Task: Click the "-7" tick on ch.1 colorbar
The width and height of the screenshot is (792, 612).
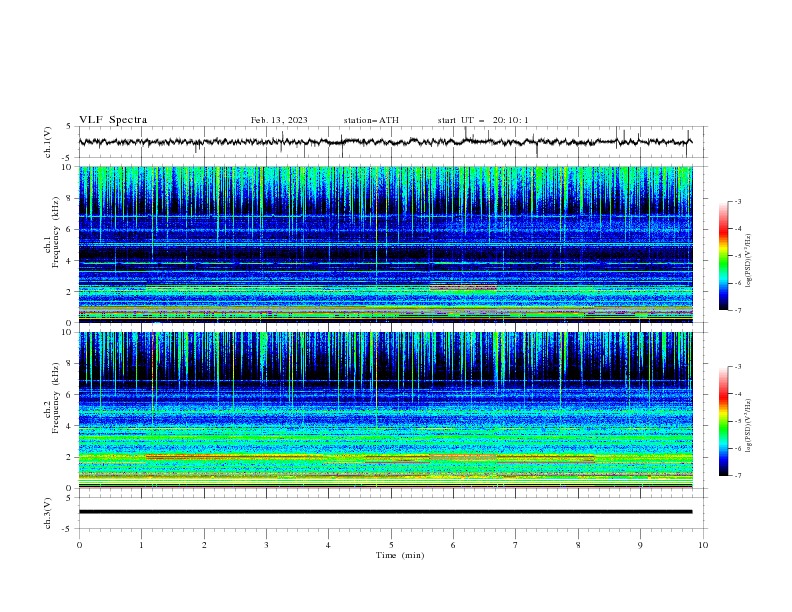Action: coord(737,310)
